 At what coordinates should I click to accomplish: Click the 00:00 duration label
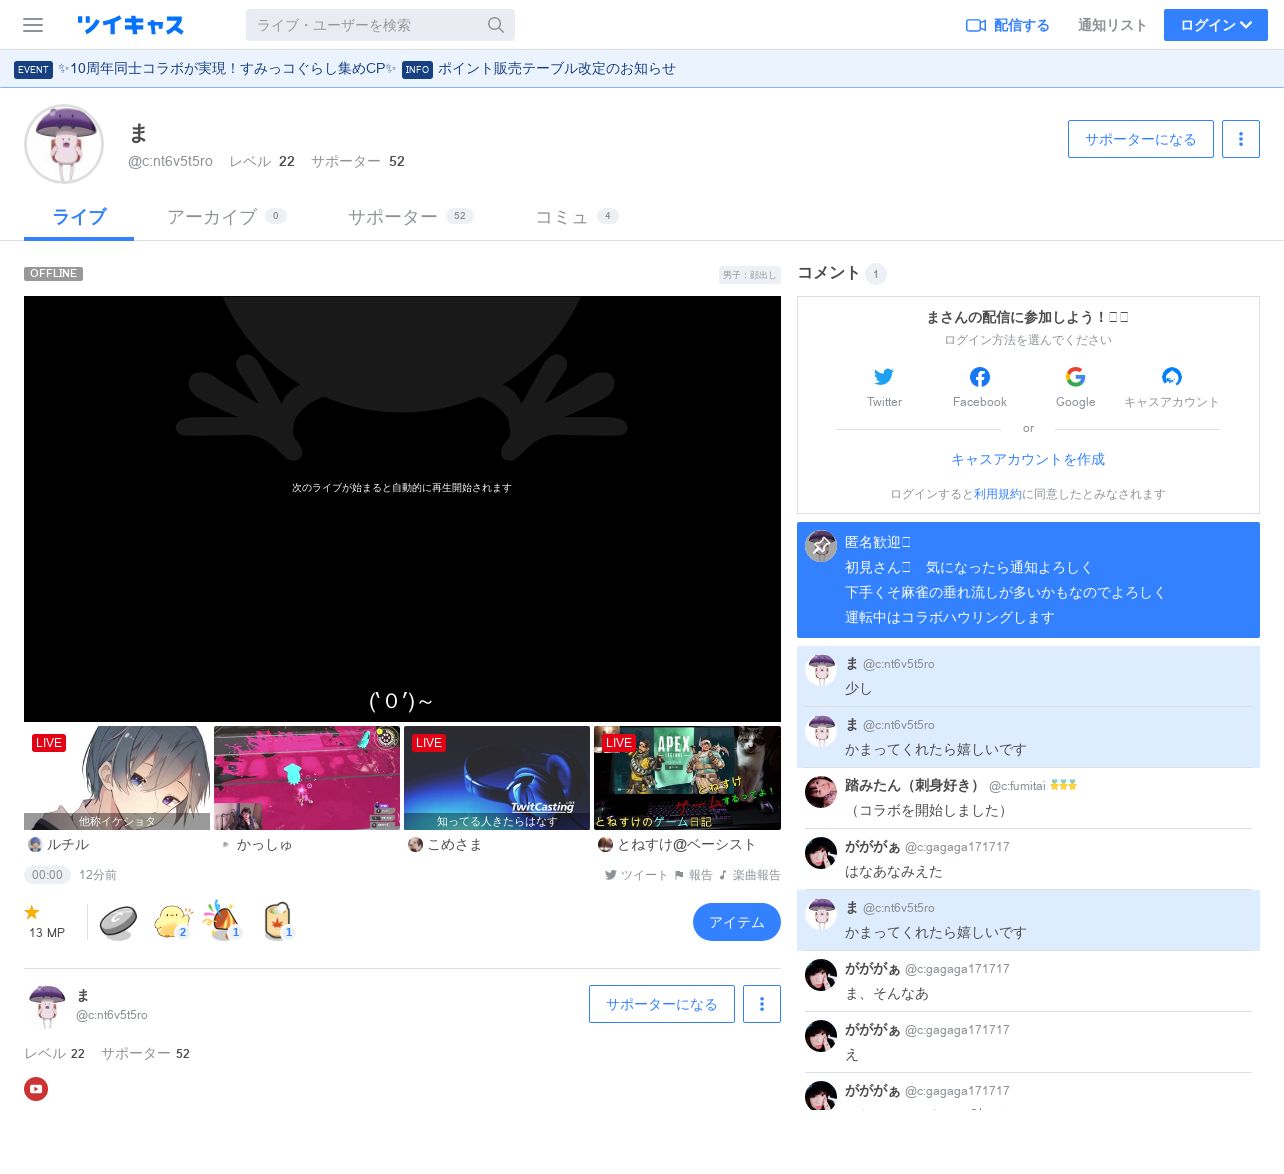point(47,875)
